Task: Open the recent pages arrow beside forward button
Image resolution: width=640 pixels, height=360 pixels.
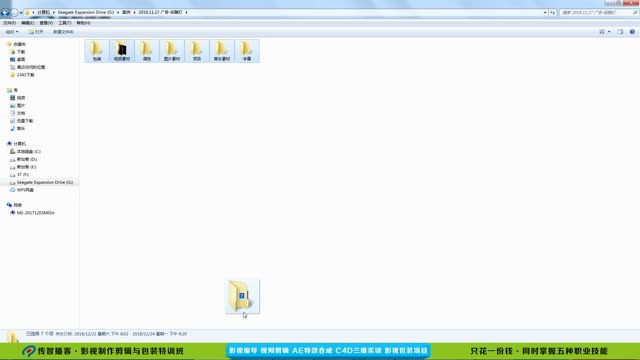Action: point(21,13)
